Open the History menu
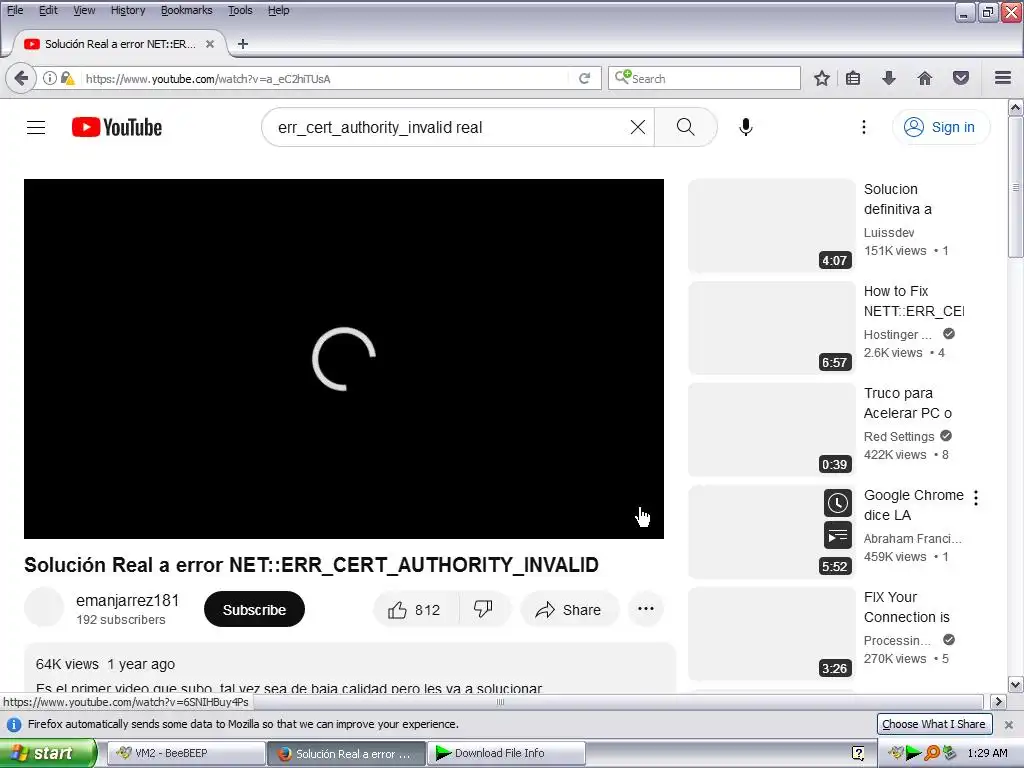1024x768 pixels. pyautogui.click(x=128, y=10)
